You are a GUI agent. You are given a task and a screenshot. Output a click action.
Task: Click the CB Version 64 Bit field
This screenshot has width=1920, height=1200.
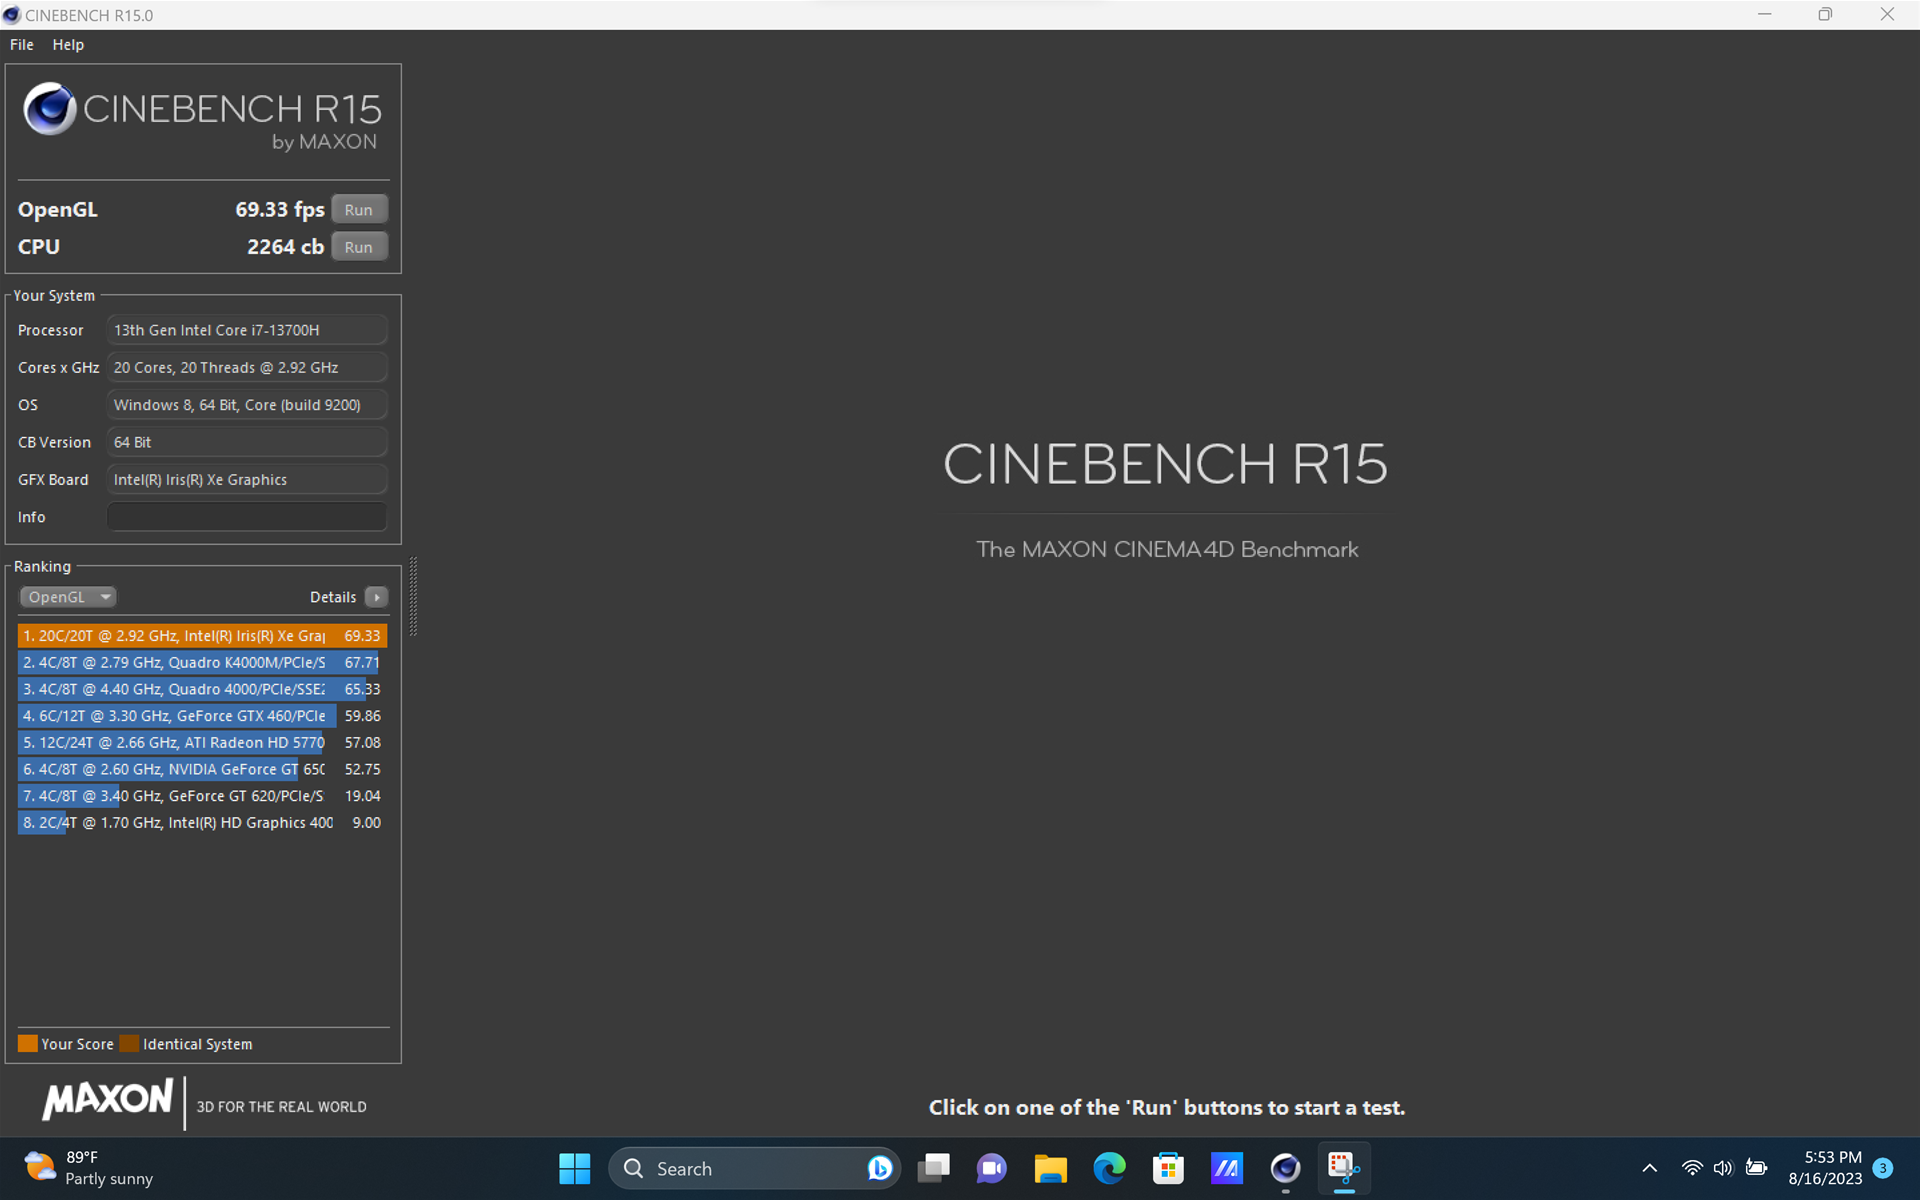click(x=247, y=442)
